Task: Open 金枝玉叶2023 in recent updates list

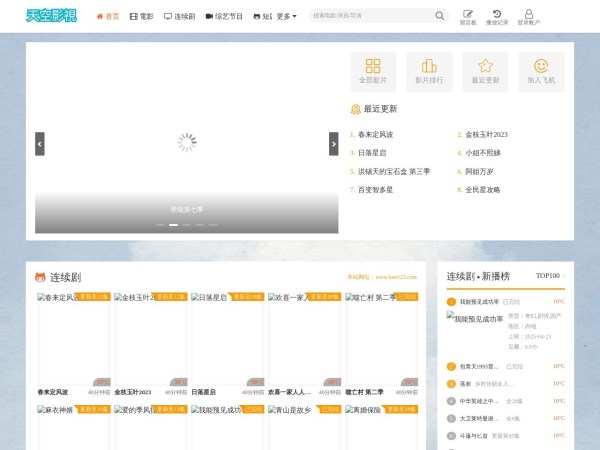Action: point(486,134)
